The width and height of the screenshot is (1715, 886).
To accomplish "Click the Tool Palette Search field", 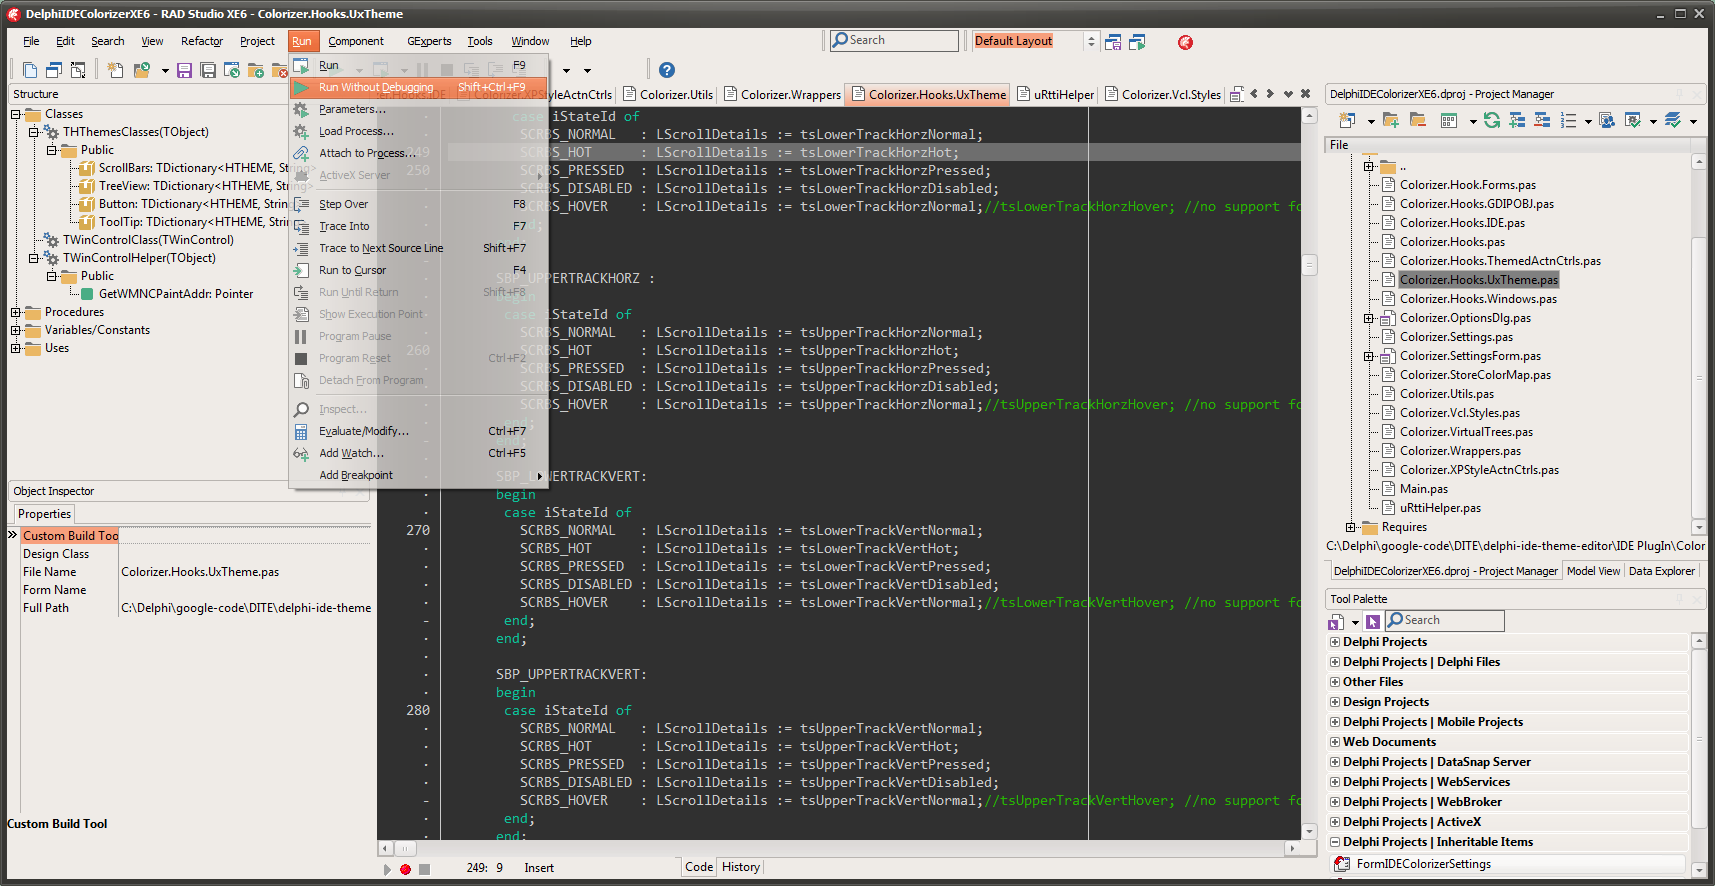I will [x=1444, y=620].
